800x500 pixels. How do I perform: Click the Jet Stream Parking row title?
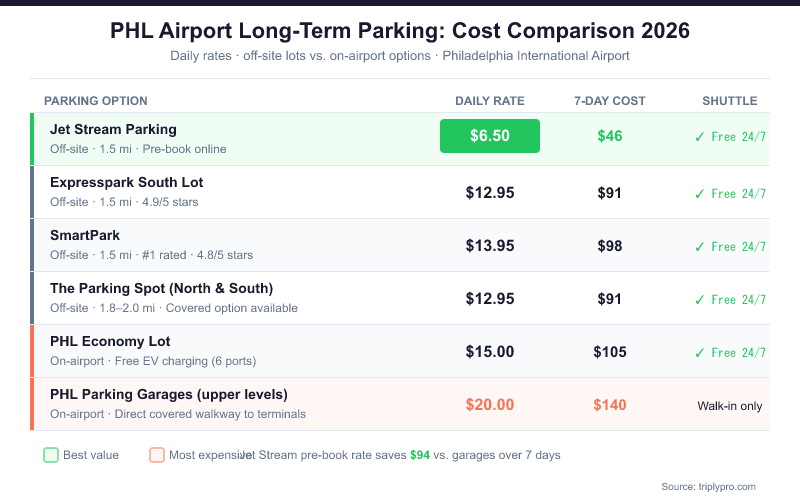coord(113,129)
